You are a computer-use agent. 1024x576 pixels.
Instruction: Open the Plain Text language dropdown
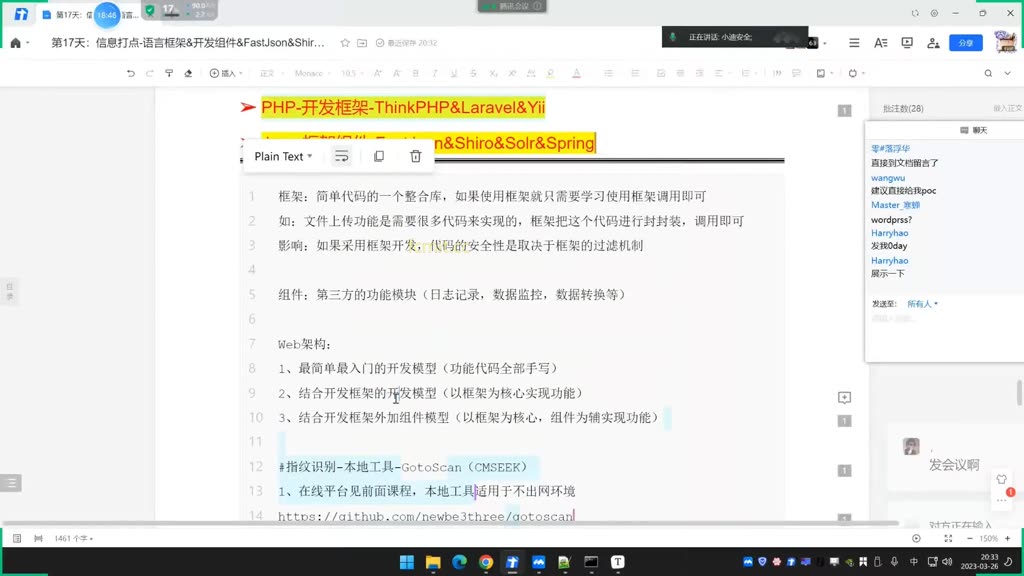coord(283,156)
